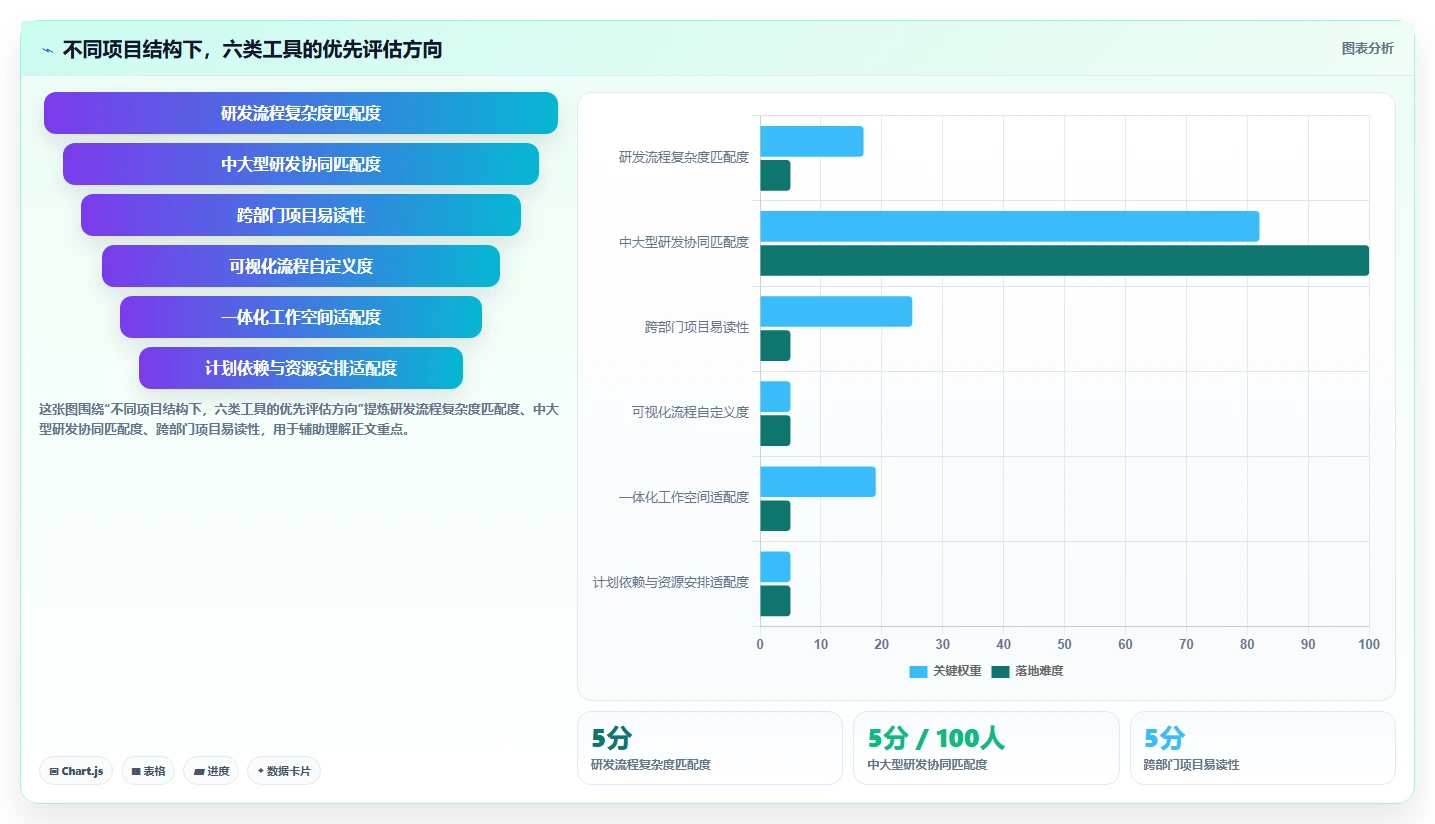Click 可视化流程自定义度 green chart bar
1435x824 pixels.
pos(775,430)
